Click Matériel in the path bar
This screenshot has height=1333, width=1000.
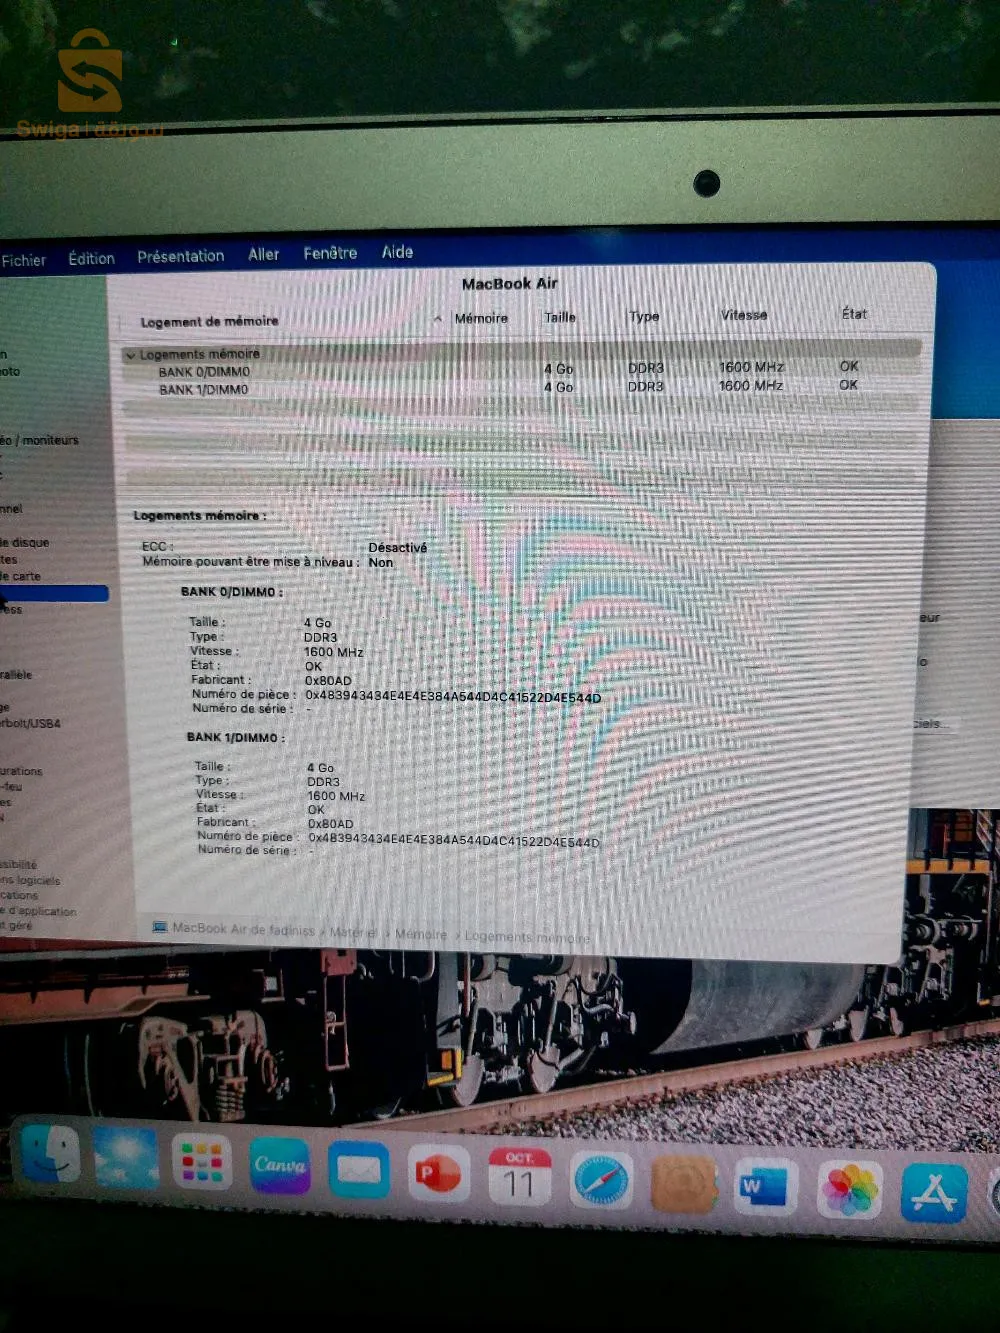pos(353,932)
